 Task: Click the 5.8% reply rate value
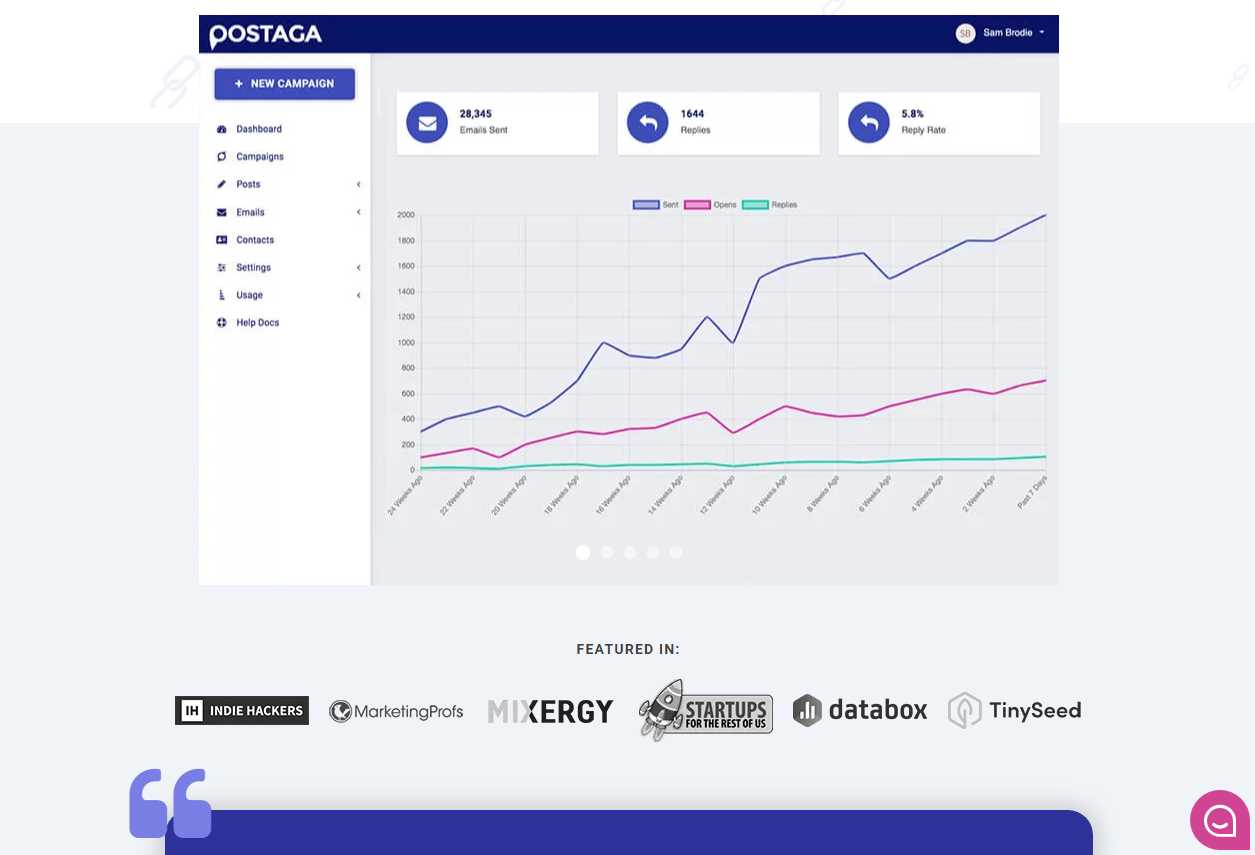pyautogui.click(x=913, y=114)
